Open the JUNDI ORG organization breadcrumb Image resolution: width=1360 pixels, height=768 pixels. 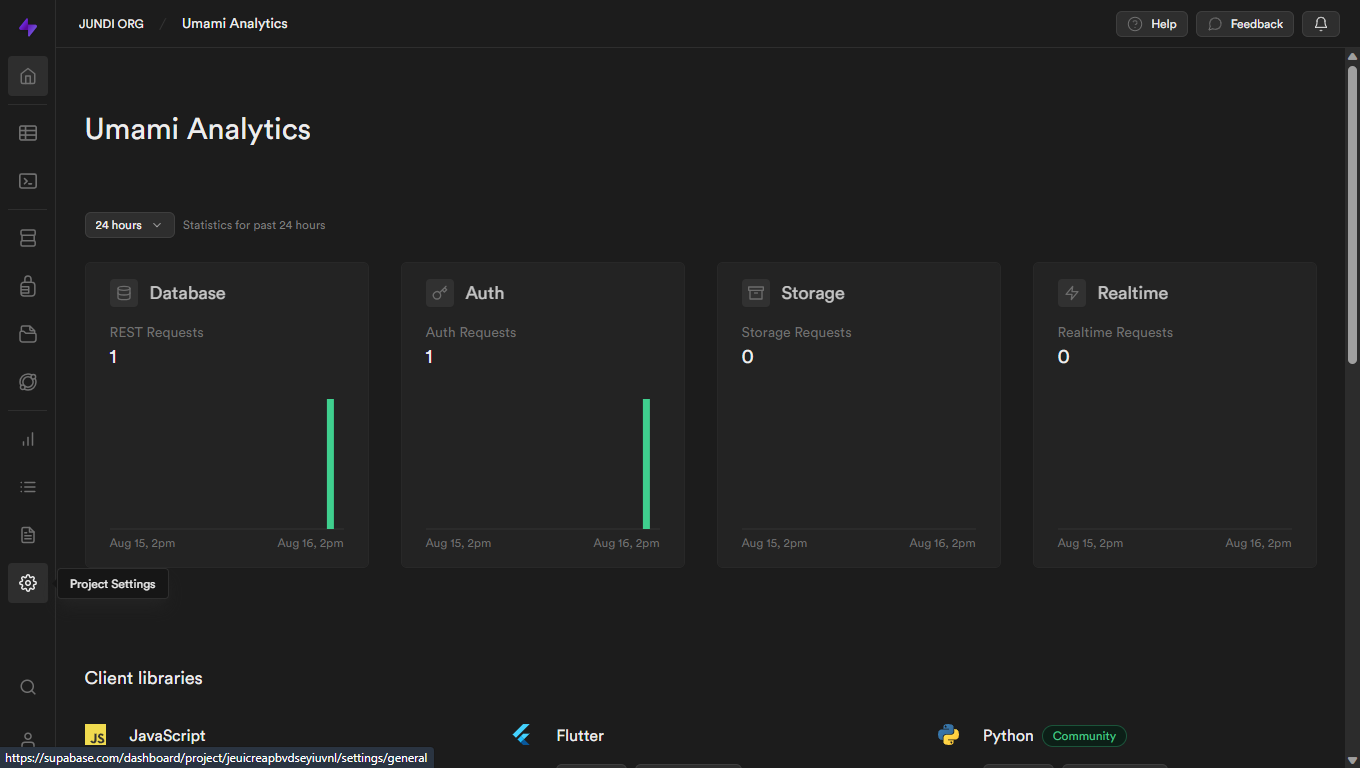point(111,24)
